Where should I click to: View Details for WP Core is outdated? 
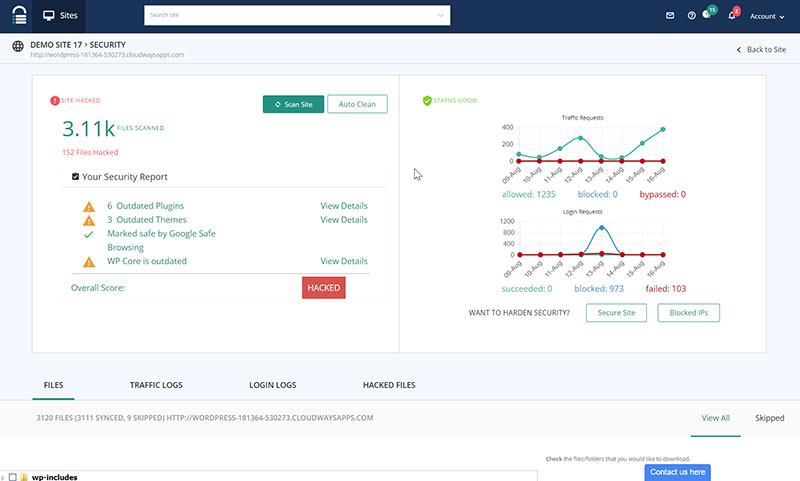(344, 261)
